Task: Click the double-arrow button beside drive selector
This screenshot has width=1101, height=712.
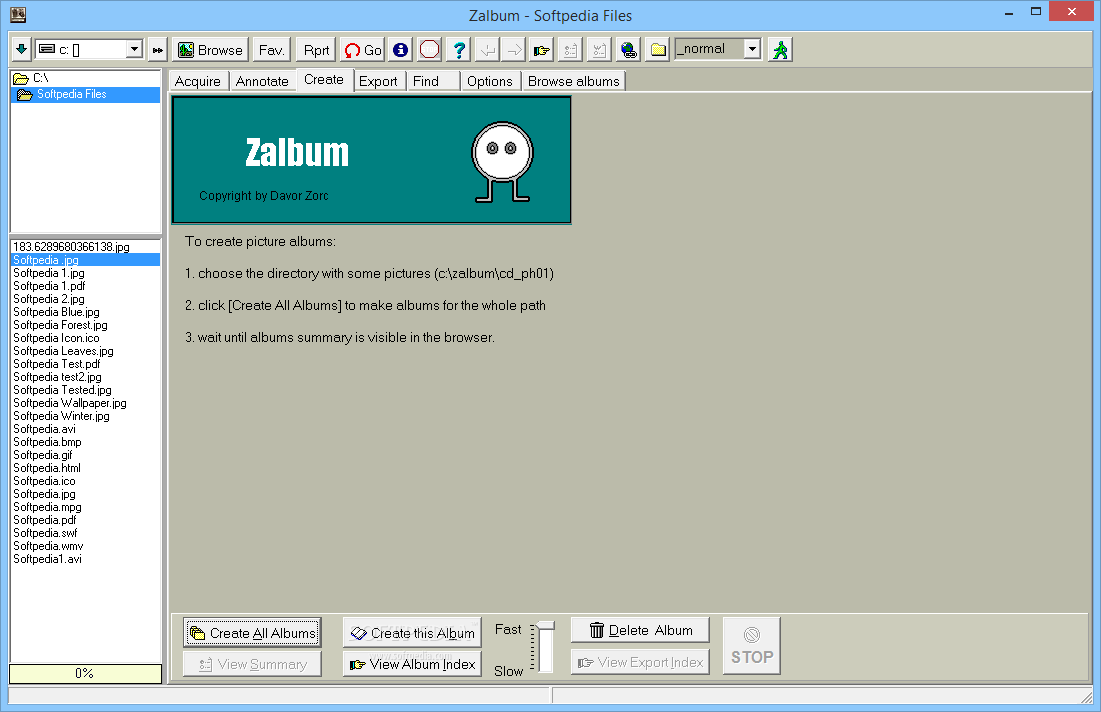Action: click(158, 50)
